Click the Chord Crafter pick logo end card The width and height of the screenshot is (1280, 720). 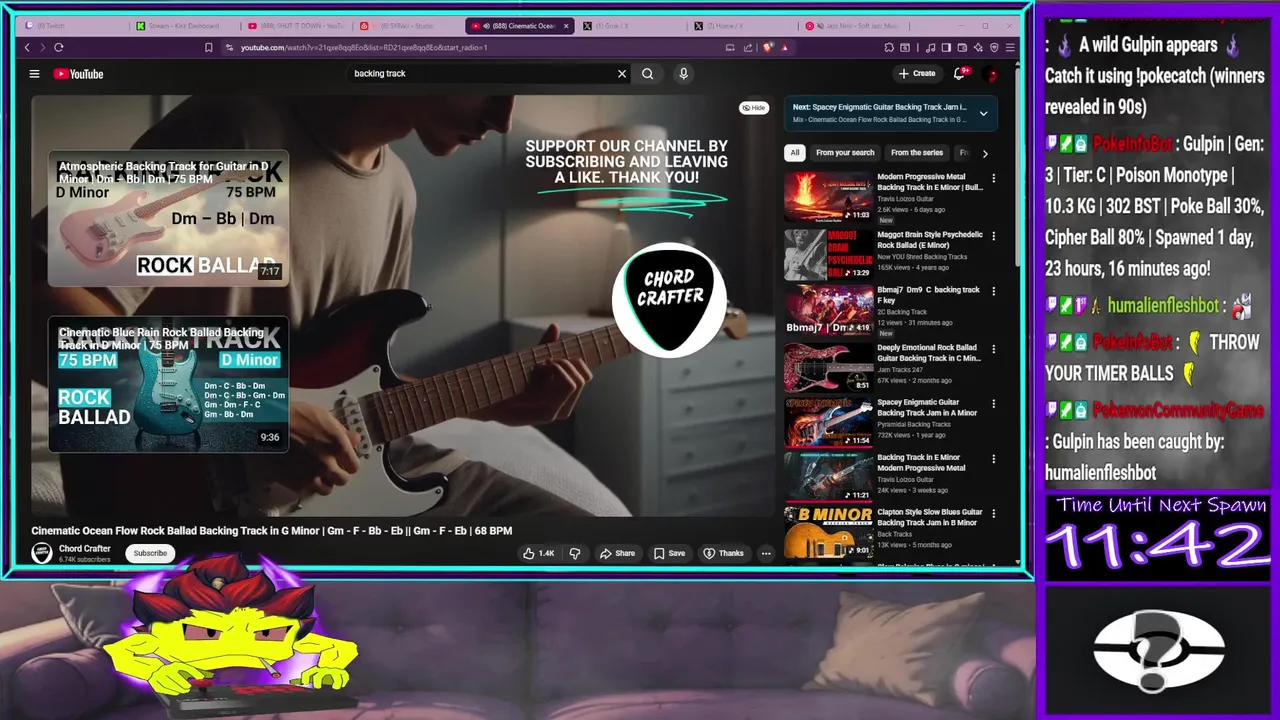click(x=669, y=299)
